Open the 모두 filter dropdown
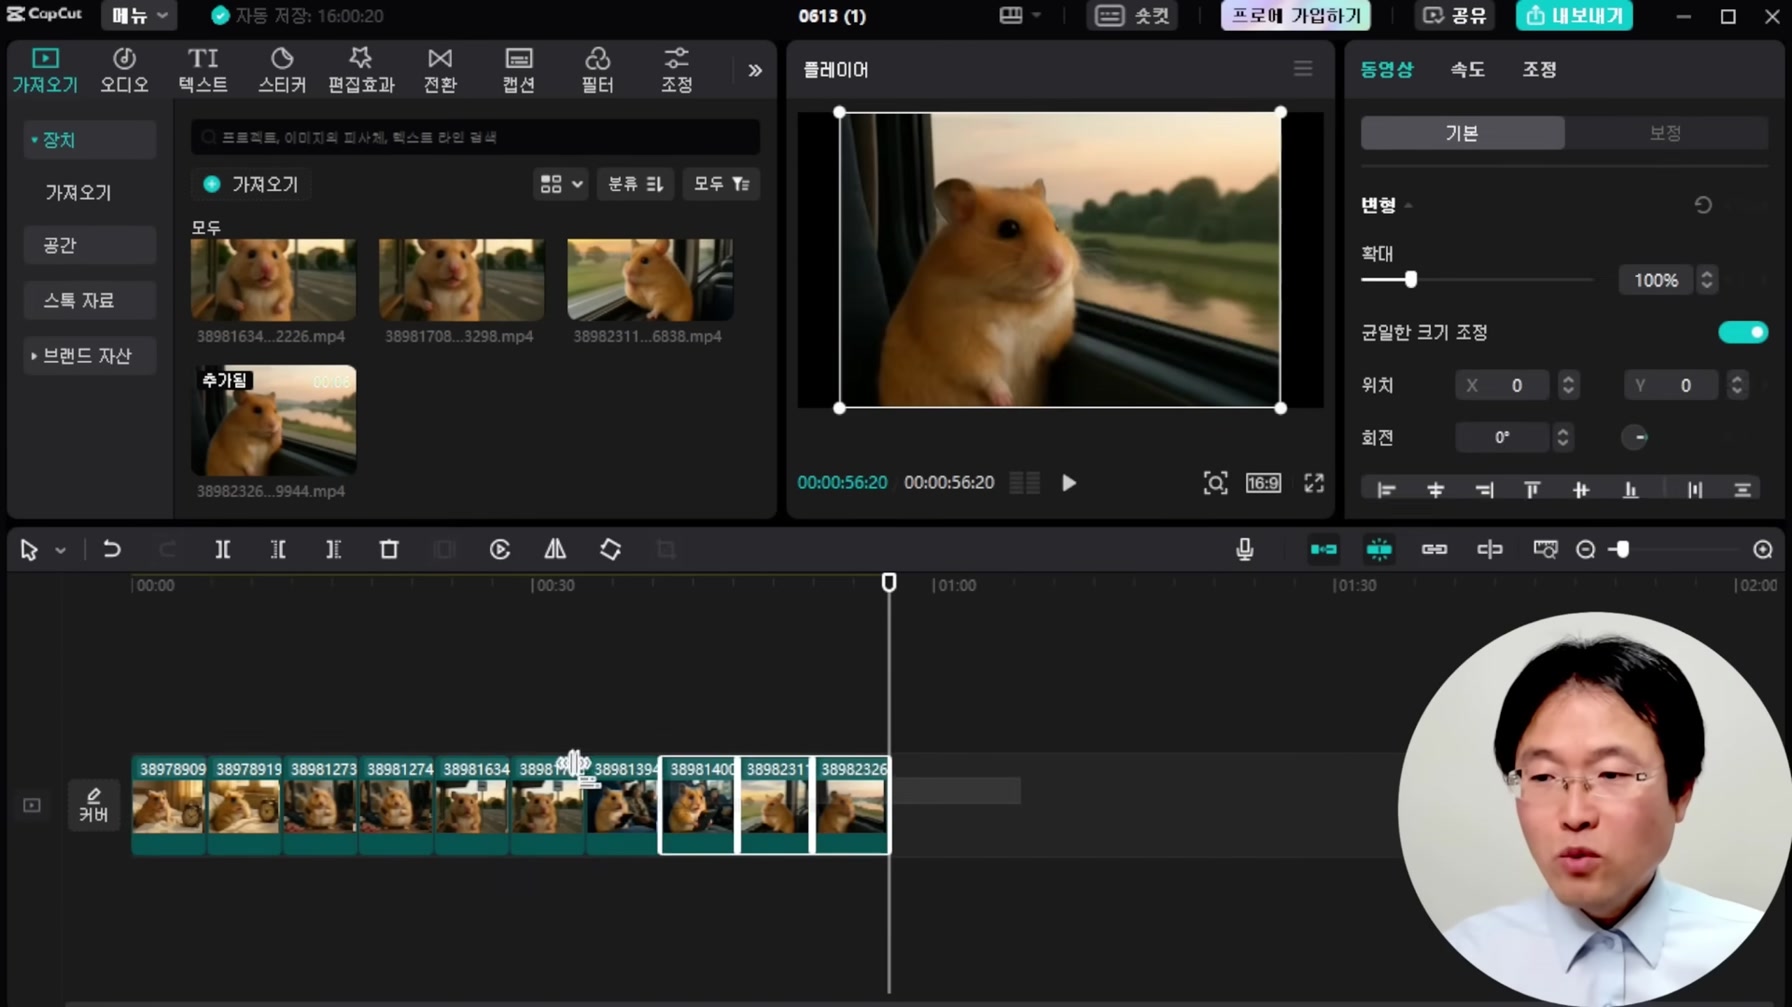Viewport: 1792px width, 1007px height. click(721, 184)
